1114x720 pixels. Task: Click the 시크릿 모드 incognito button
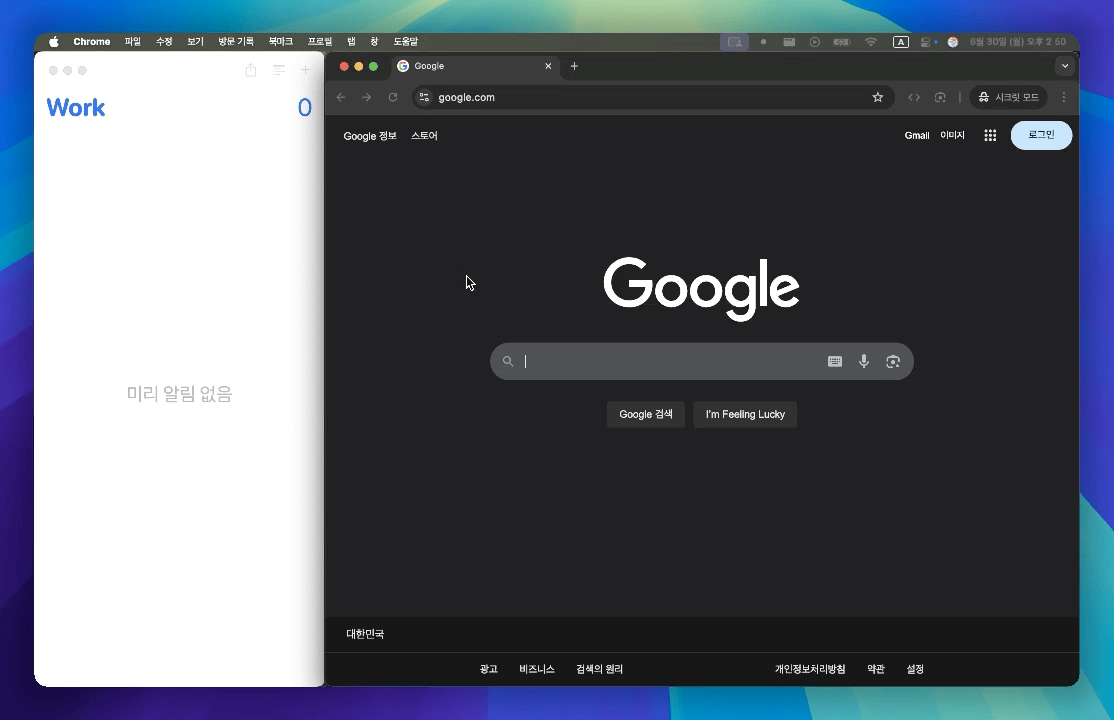(x=1009, y=97)
